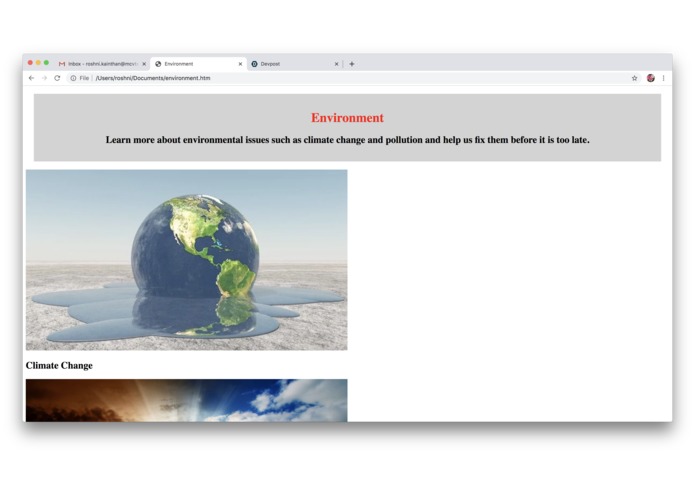The width and height of the screenshot is (695, 494).
Task: Switch to the Devpost tab
Action: (x=295, y=64)
